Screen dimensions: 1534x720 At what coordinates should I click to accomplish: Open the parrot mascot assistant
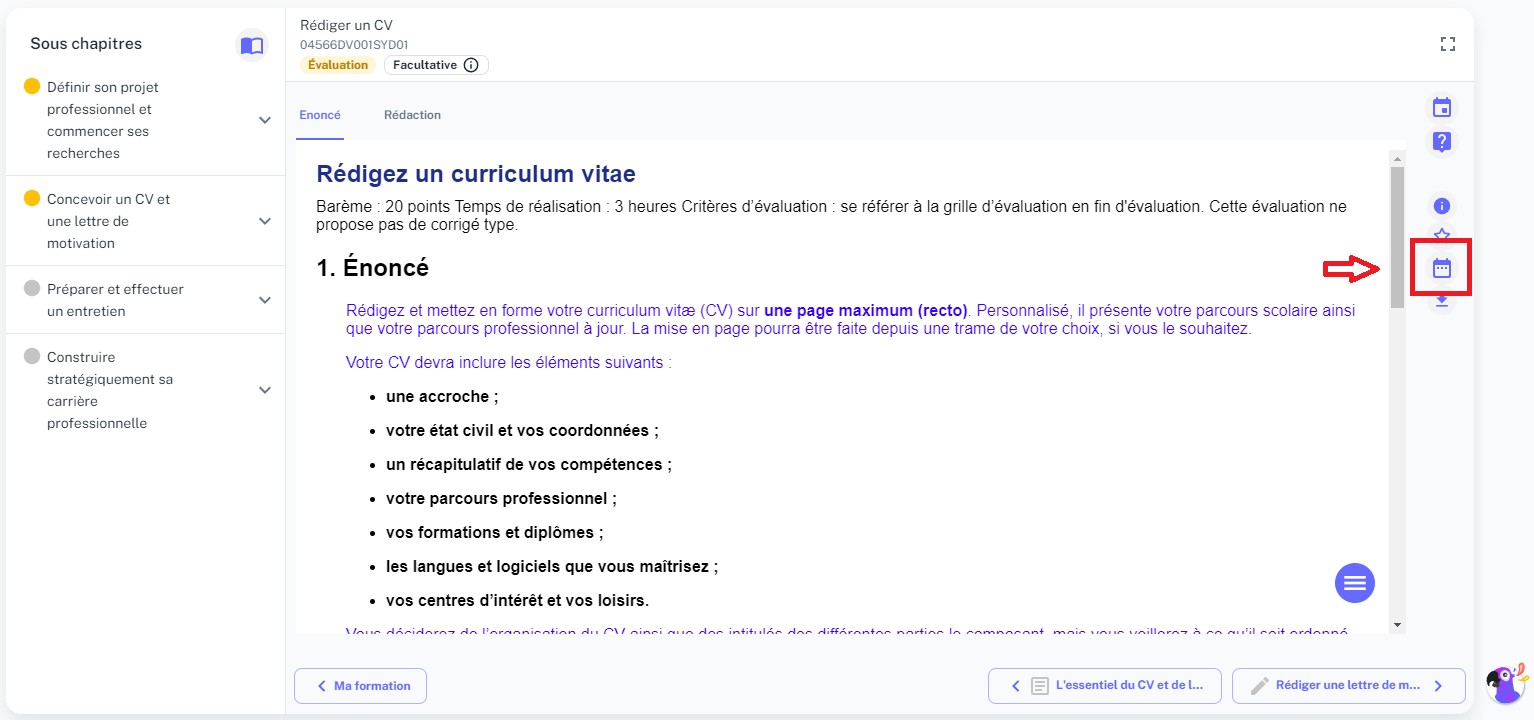tap(1505, 684)
